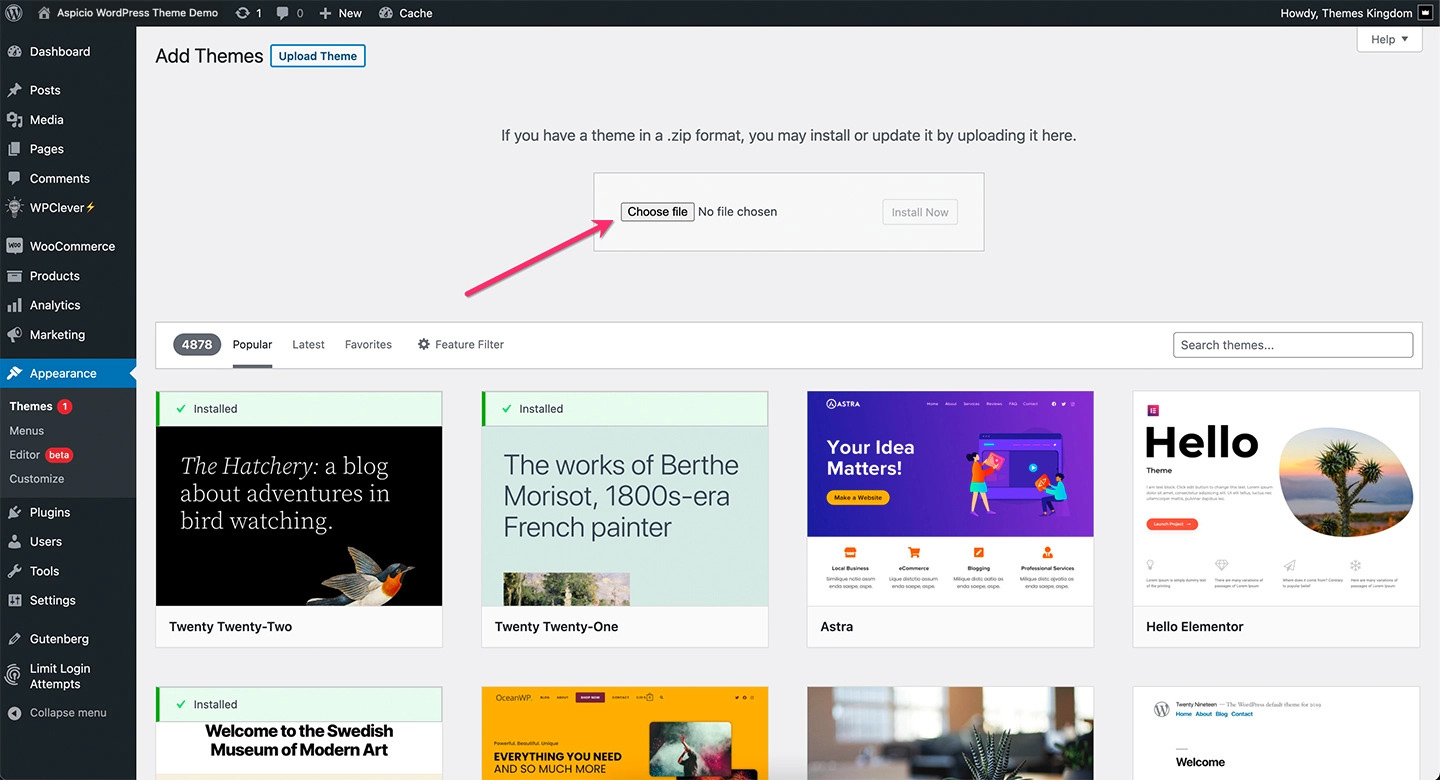Open the Help dropdown panel

[1388, 39]
